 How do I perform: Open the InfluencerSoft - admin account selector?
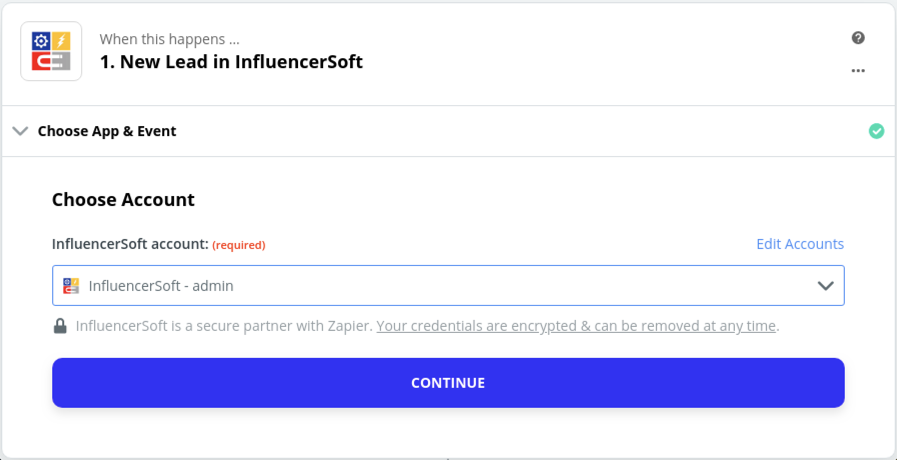tap(448, 285)
